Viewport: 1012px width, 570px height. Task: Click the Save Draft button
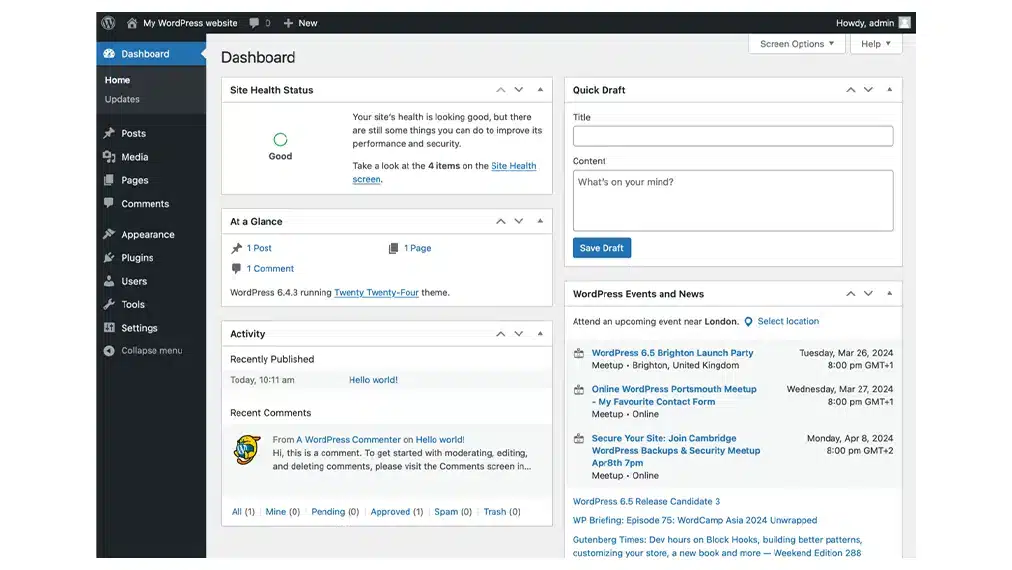602,248
